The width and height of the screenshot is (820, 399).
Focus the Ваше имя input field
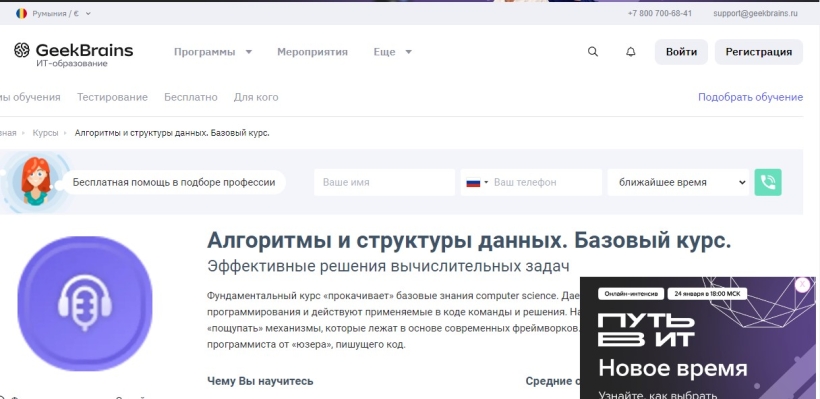[x=384, y=182]
